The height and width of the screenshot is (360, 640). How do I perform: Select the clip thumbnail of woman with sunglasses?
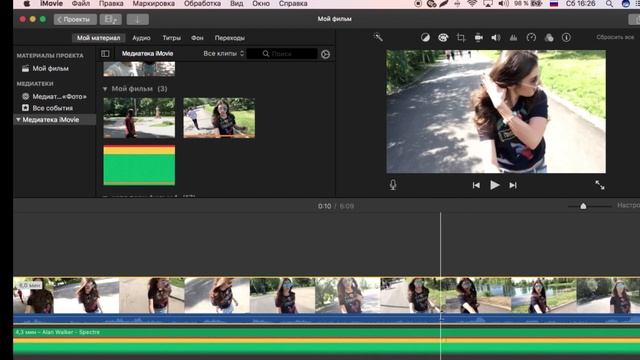pos(219,118)
